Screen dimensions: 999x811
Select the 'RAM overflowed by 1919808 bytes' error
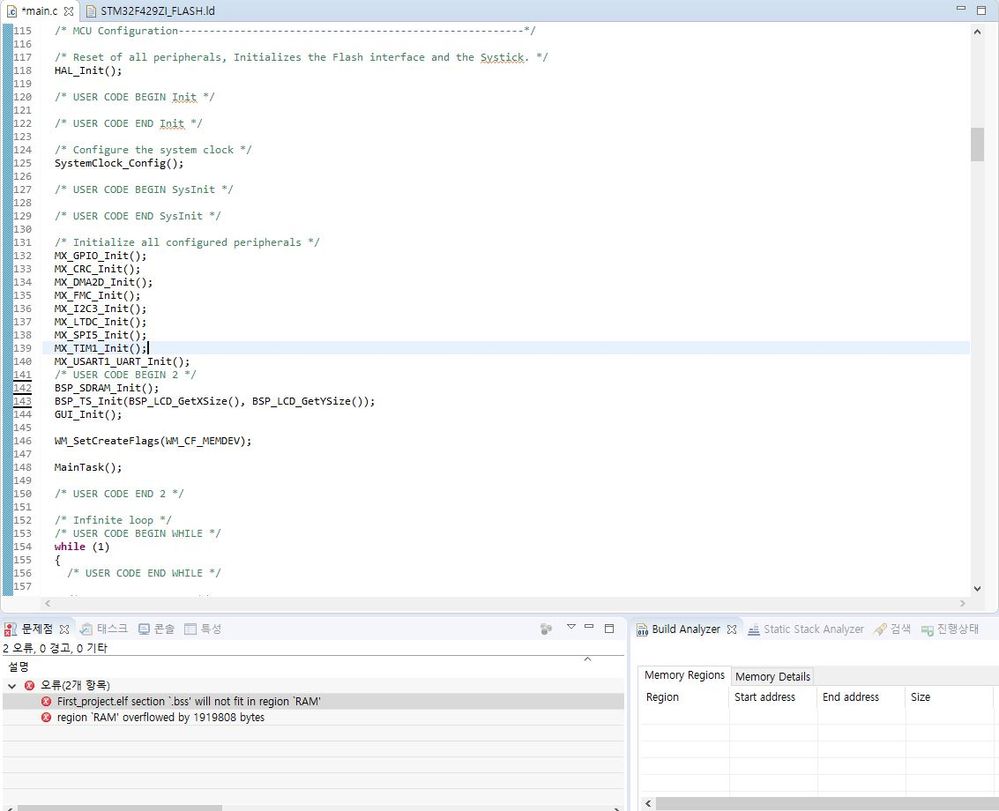pyautogui.click(x=313, y=717)
